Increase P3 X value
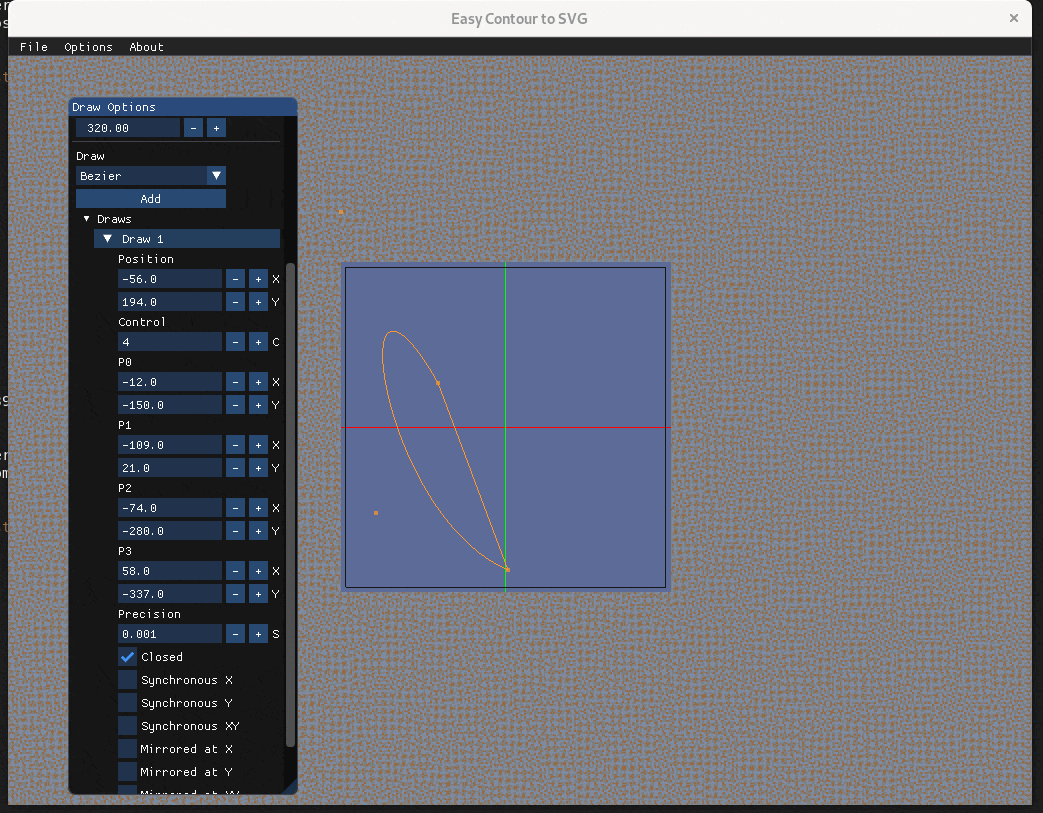This screenshot has width=1043, height=813. click(258, 571)
